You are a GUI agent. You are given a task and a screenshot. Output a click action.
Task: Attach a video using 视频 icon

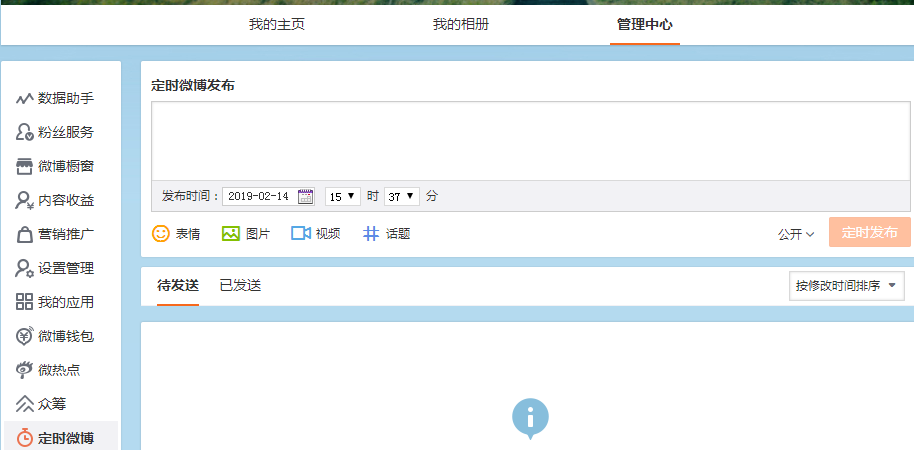pyautogui.click(x=301, y=233)
